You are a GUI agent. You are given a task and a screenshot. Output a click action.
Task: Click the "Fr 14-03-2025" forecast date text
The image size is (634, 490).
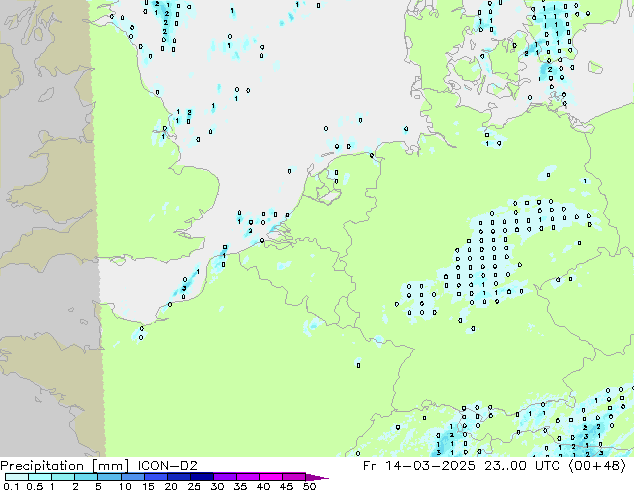click(419, 466)
